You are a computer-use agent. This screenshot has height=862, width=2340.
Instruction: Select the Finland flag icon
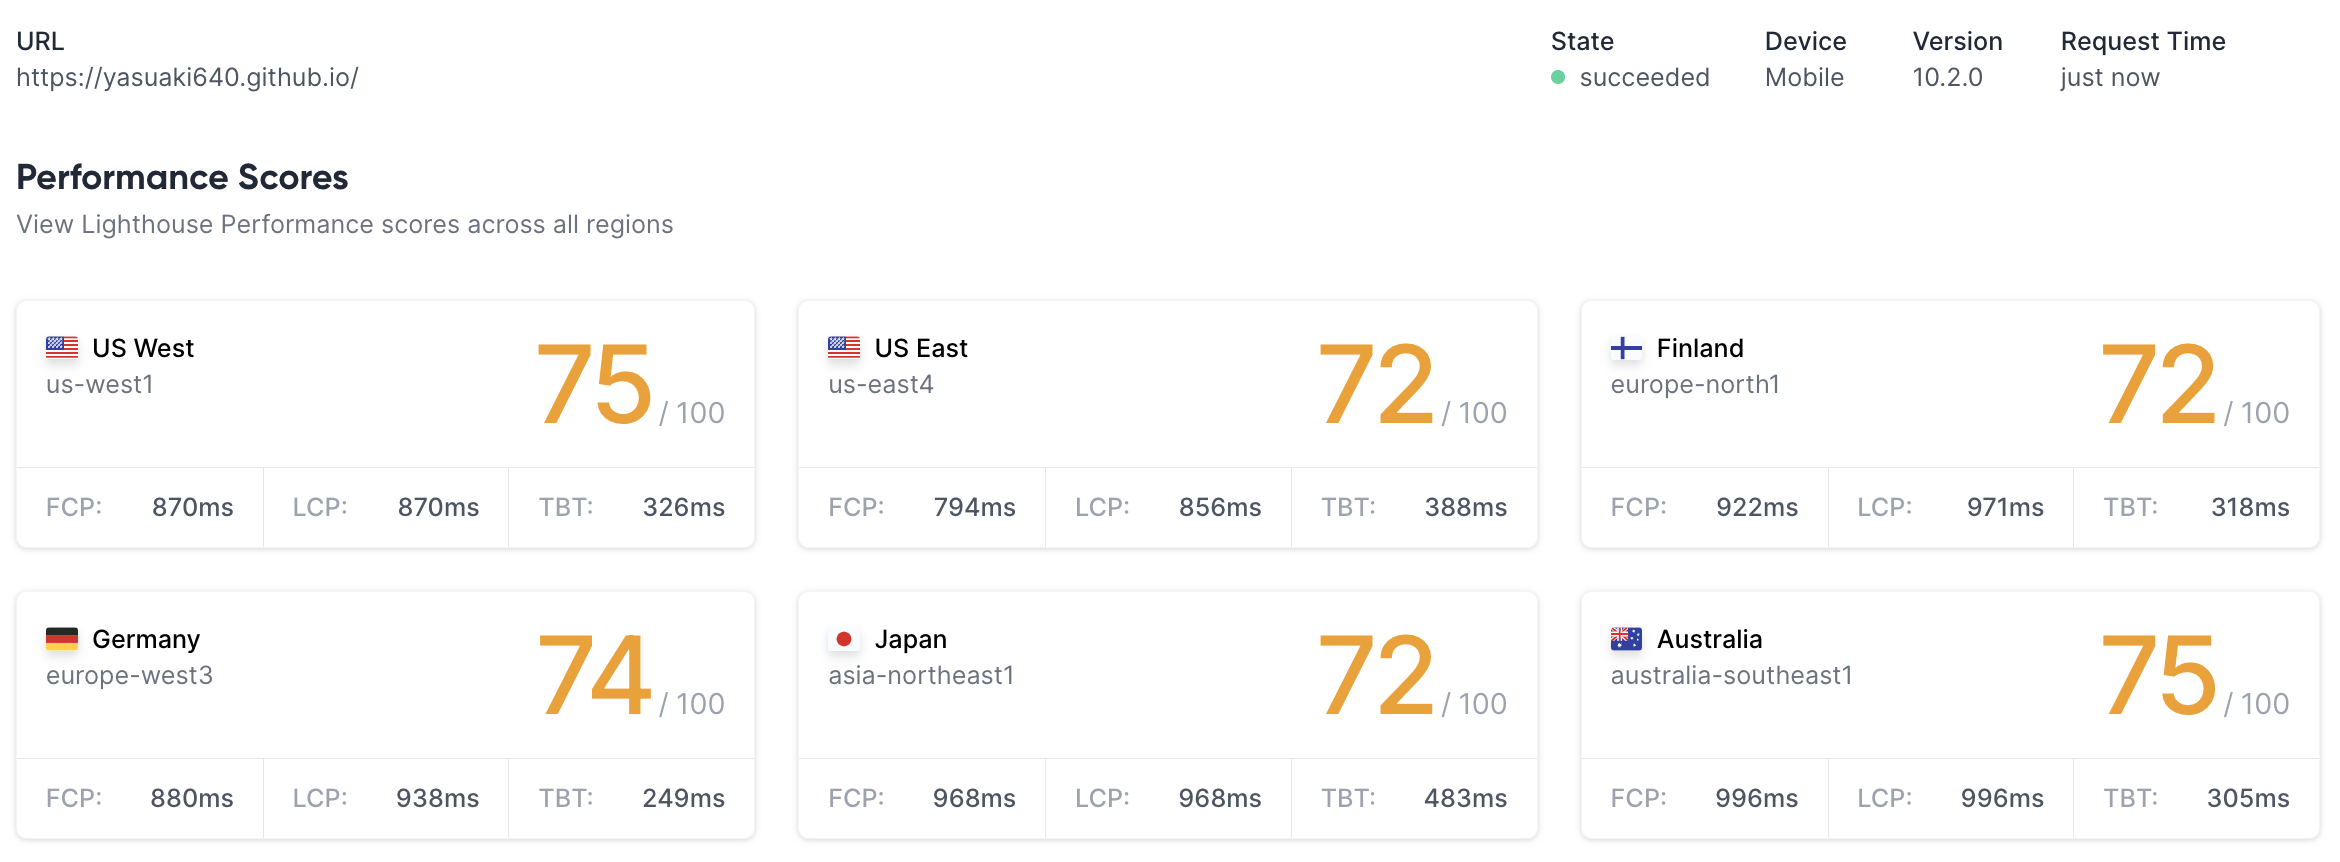(1627, 347)
